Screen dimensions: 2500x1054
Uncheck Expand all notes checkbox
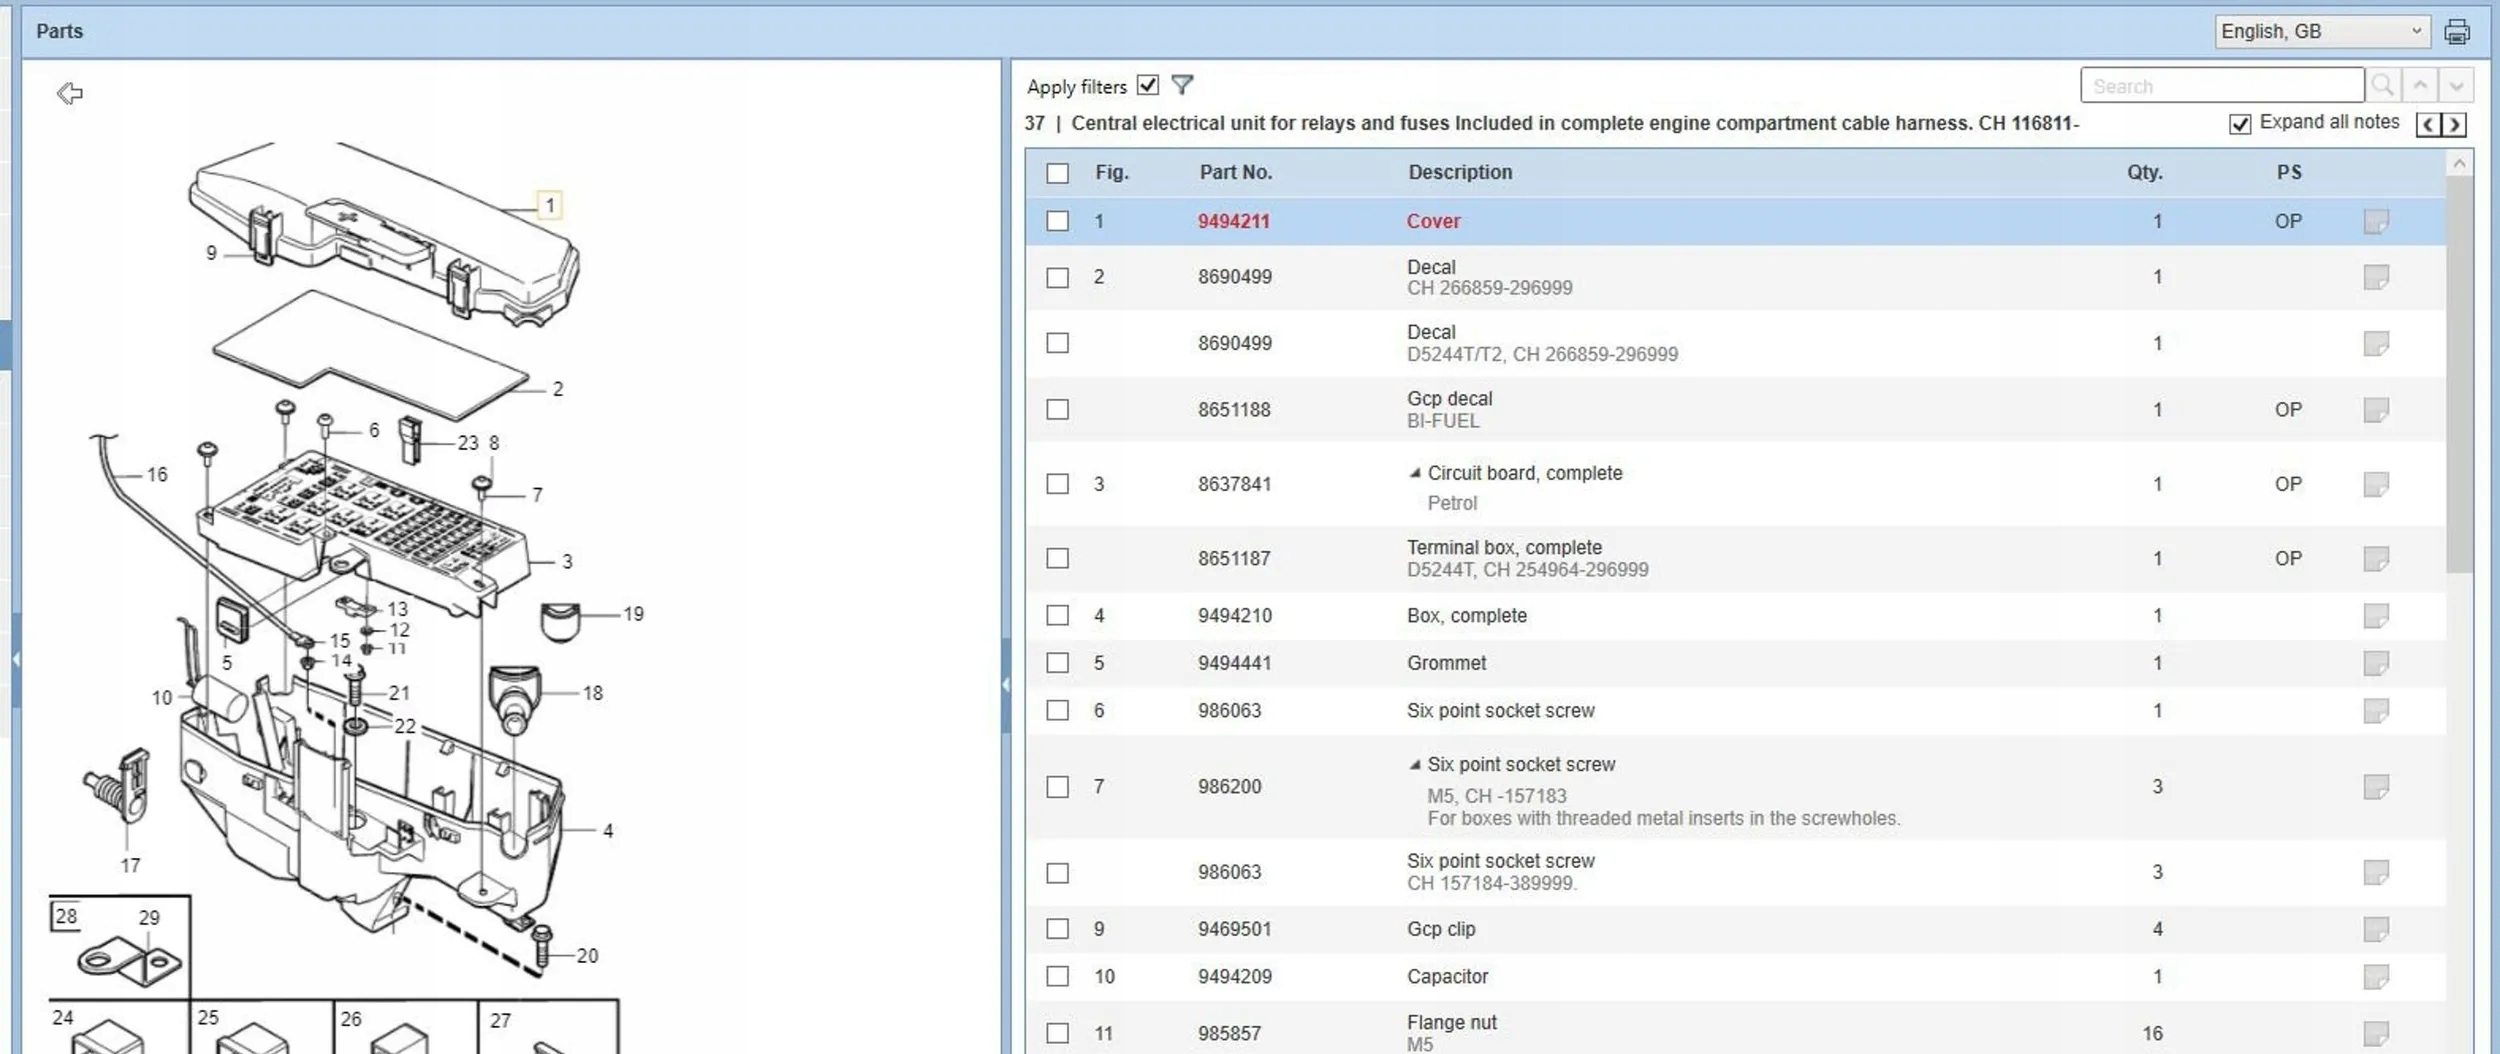point(2240,124)
